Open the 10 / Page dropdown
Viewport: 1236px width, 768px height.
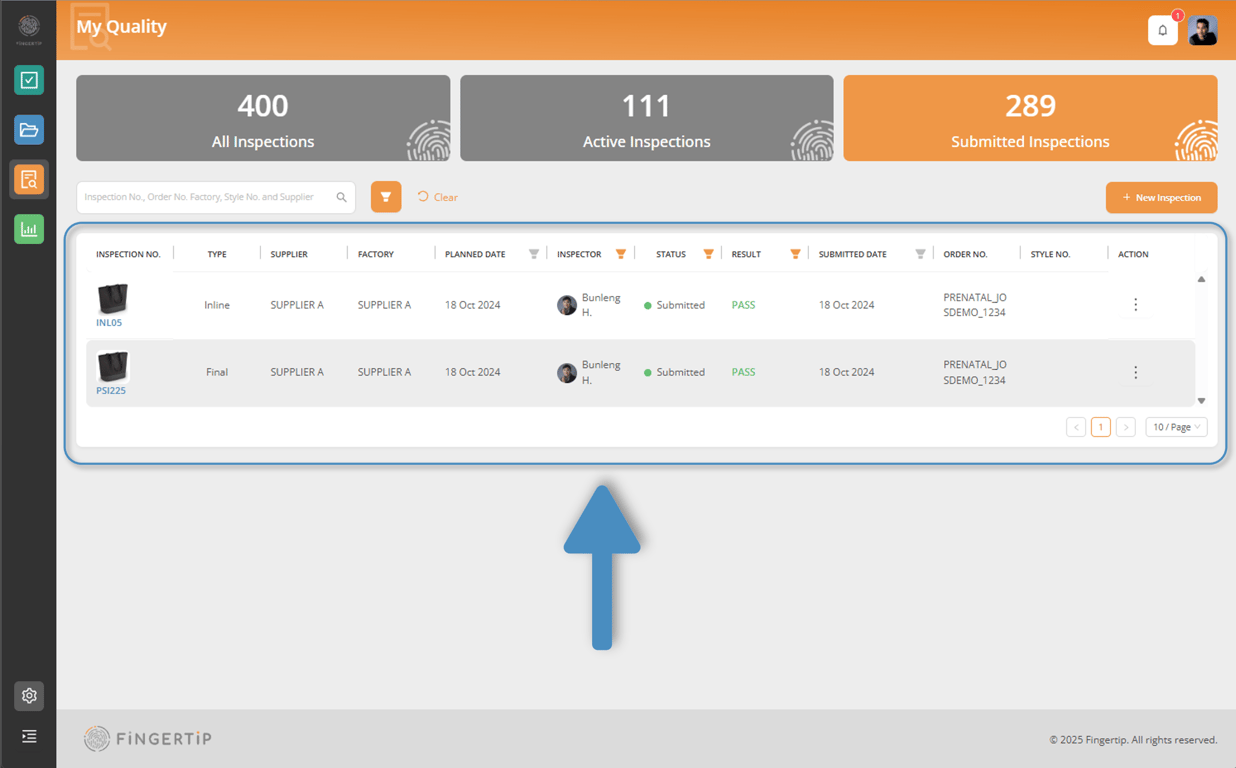[1176, 427]
